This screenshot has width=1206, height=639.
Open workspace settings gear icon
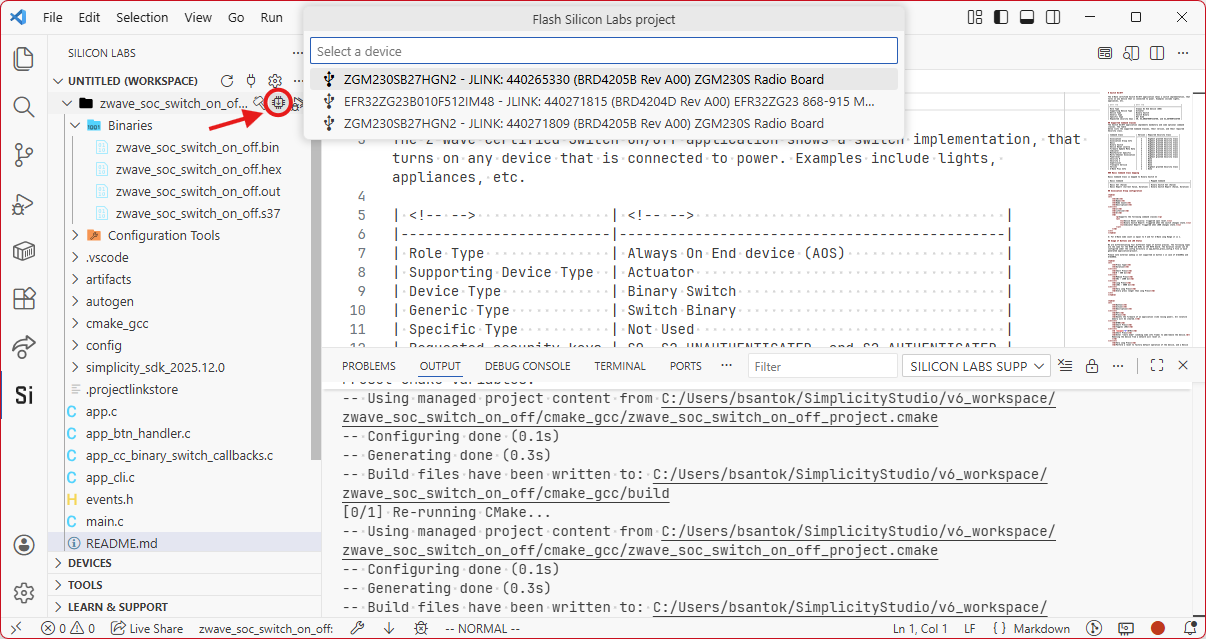pyautogui.click(x=275, y=81)
